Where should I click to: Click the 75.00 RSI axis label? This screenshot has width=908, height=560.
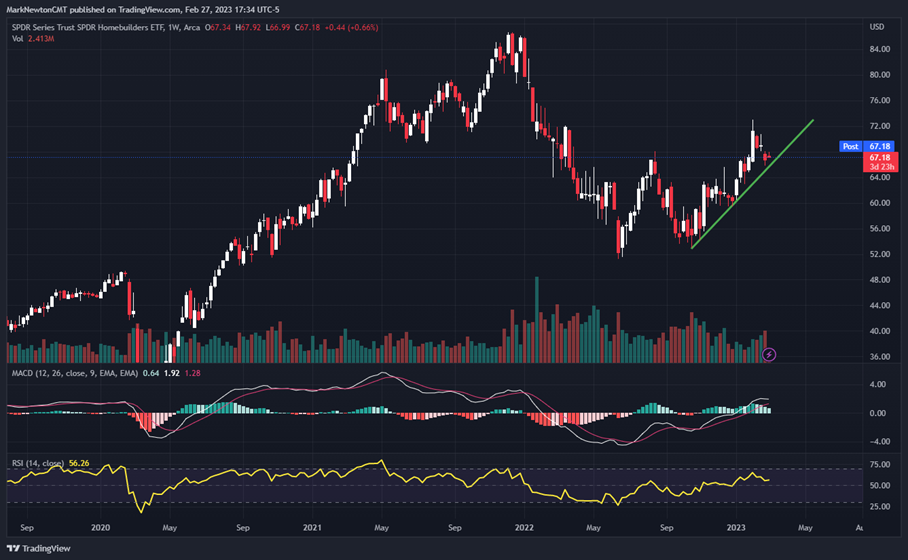click(x=880, y=464)
